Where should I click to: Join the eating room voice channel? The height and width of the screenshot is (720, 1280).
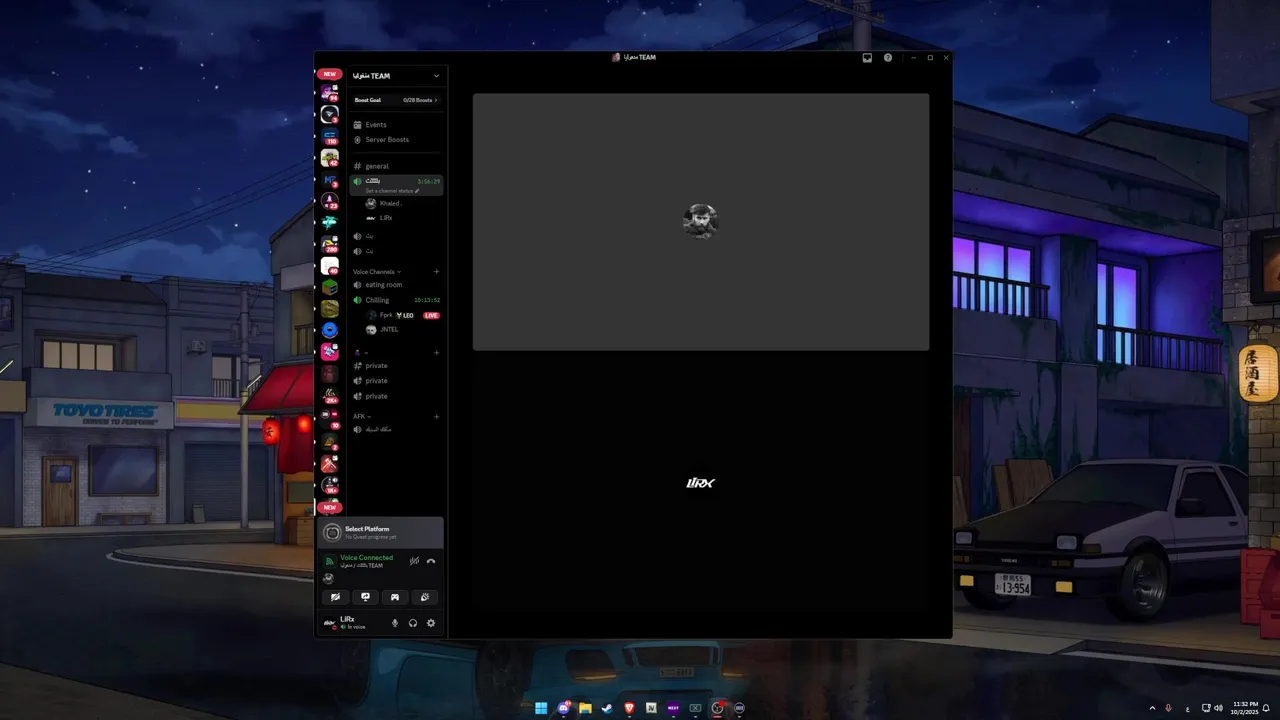pyautogui.click(x=384, y=285)
